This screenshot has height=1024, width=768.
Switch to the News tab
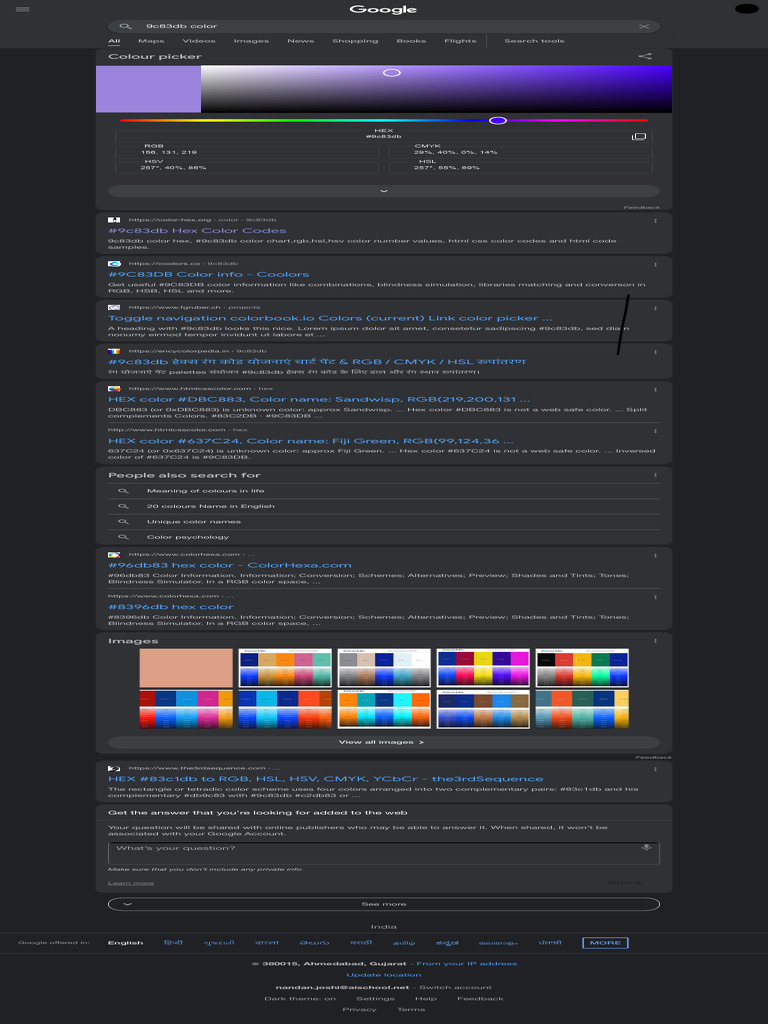click(300, 41)
